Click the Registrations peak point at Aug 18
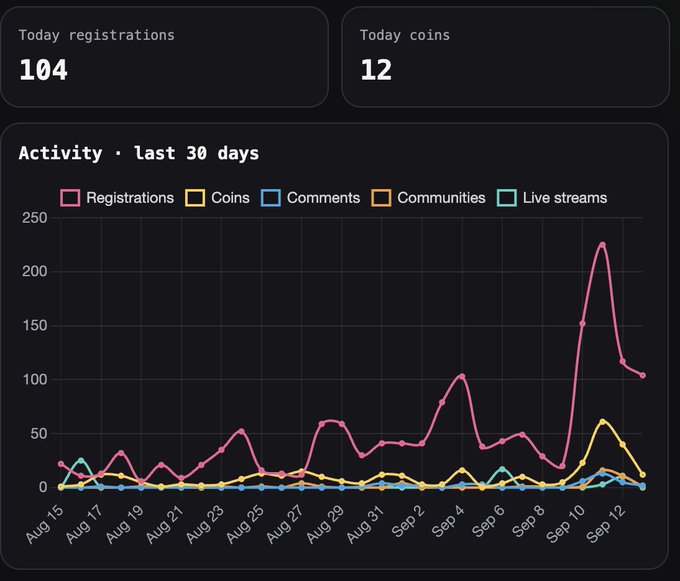 coord(121,453)
